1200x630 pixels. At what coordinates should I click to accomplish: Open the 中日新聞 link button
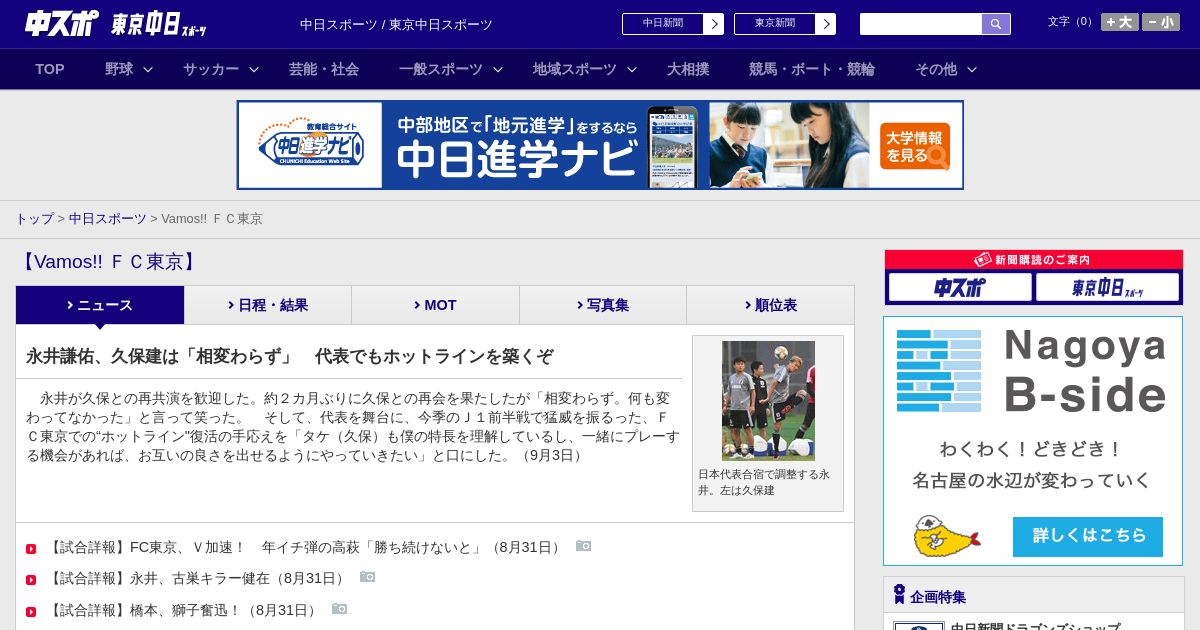663,24
